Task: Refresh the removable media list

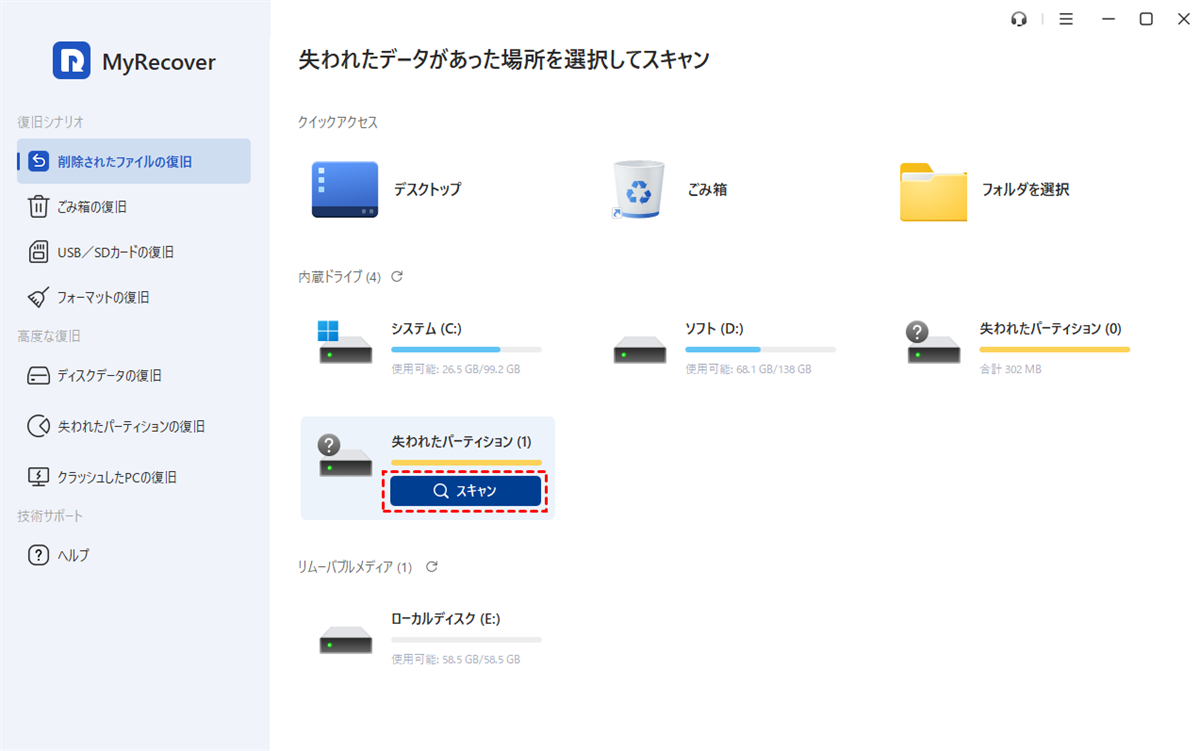Action: (x=432, y=567)
